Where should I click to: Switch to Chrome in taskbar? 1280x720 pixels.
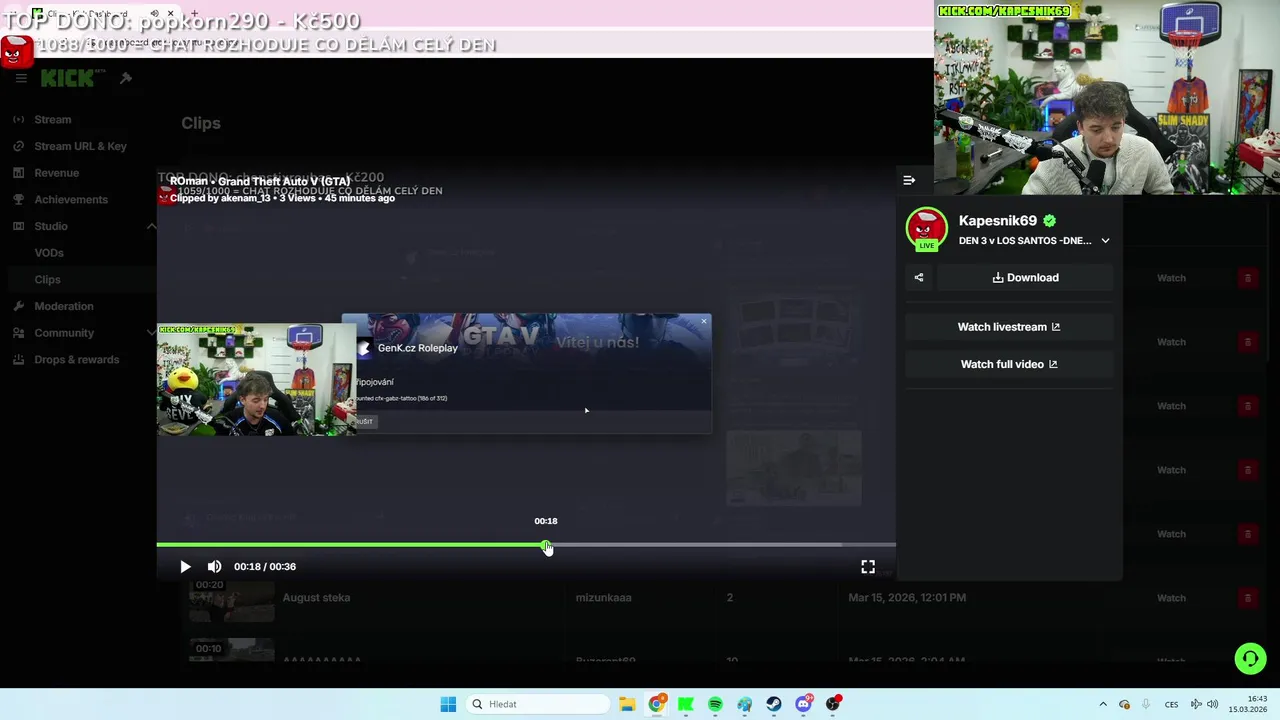[x=656, y=704]
